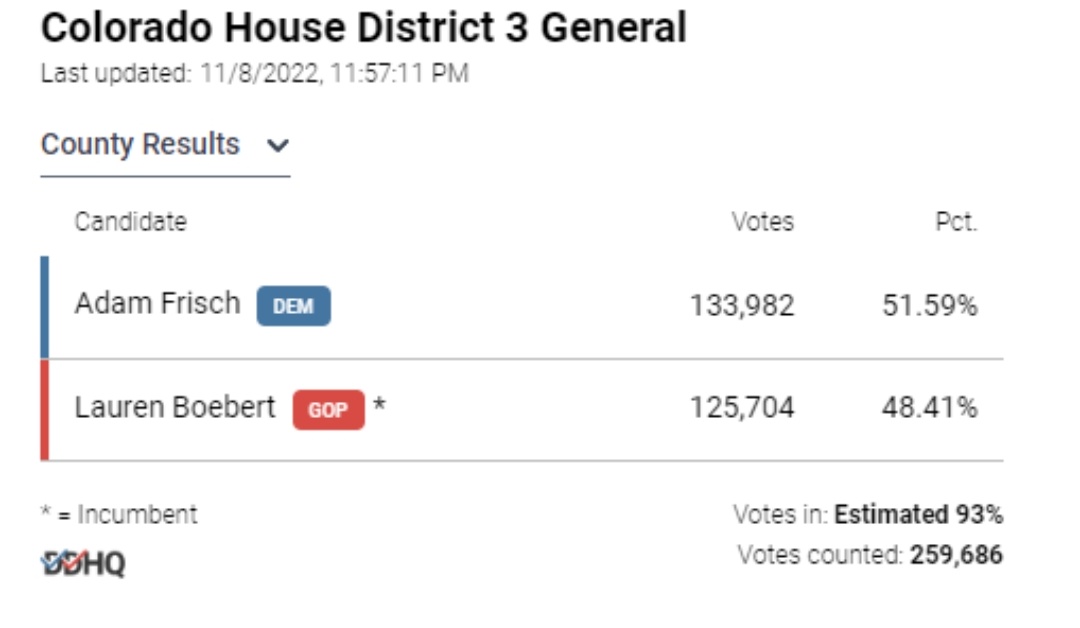This screenshot has width=1080, height=628.
Task: Click the Pct. column header
Action: [x=956, y=222]
